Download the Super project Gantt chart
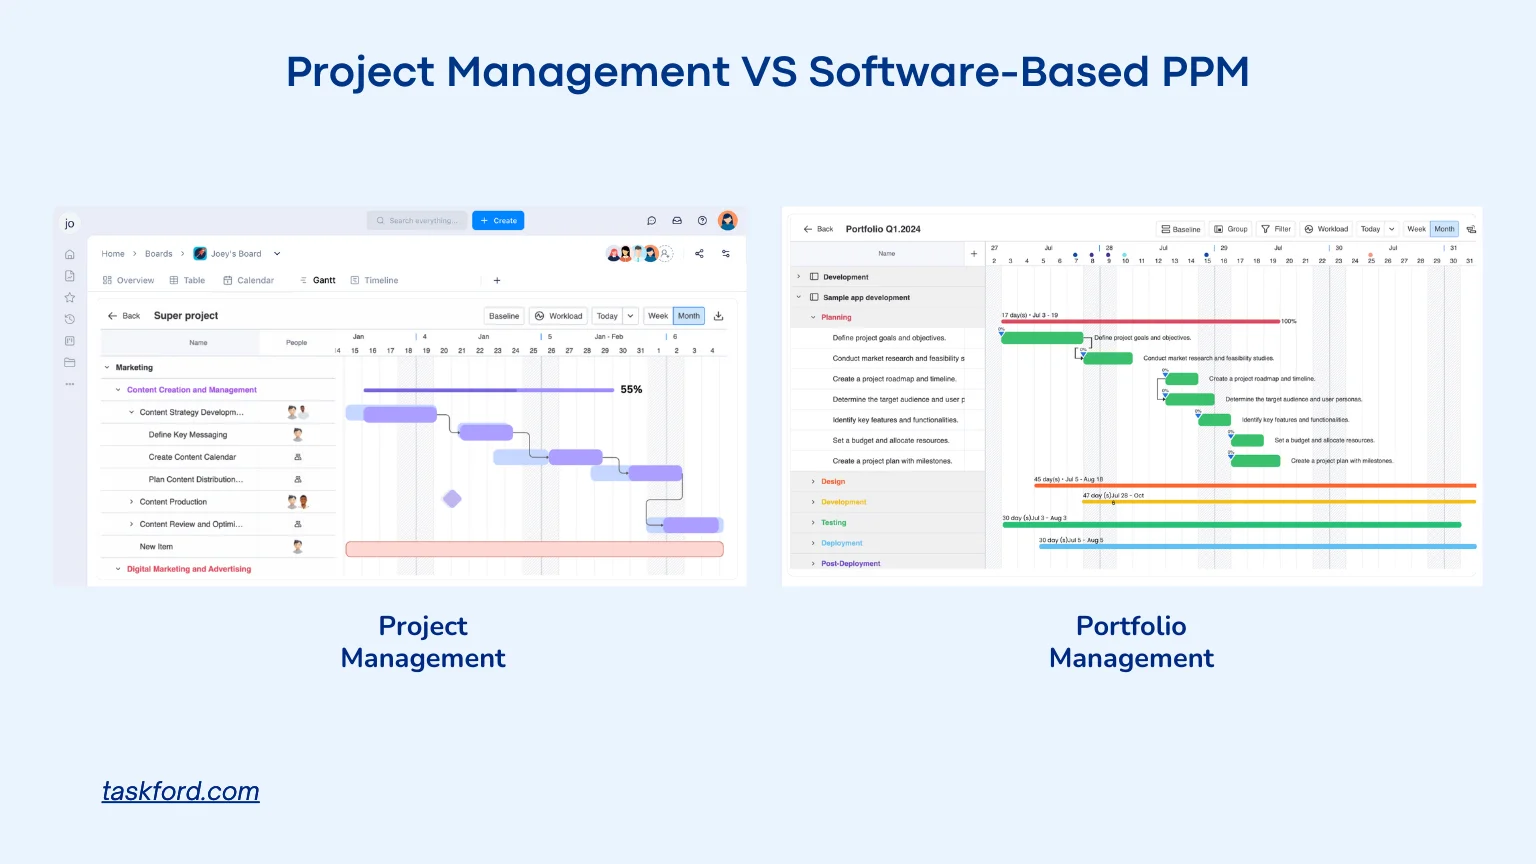This screenshot has height=864, width=1536. click(x=718, y=316)
